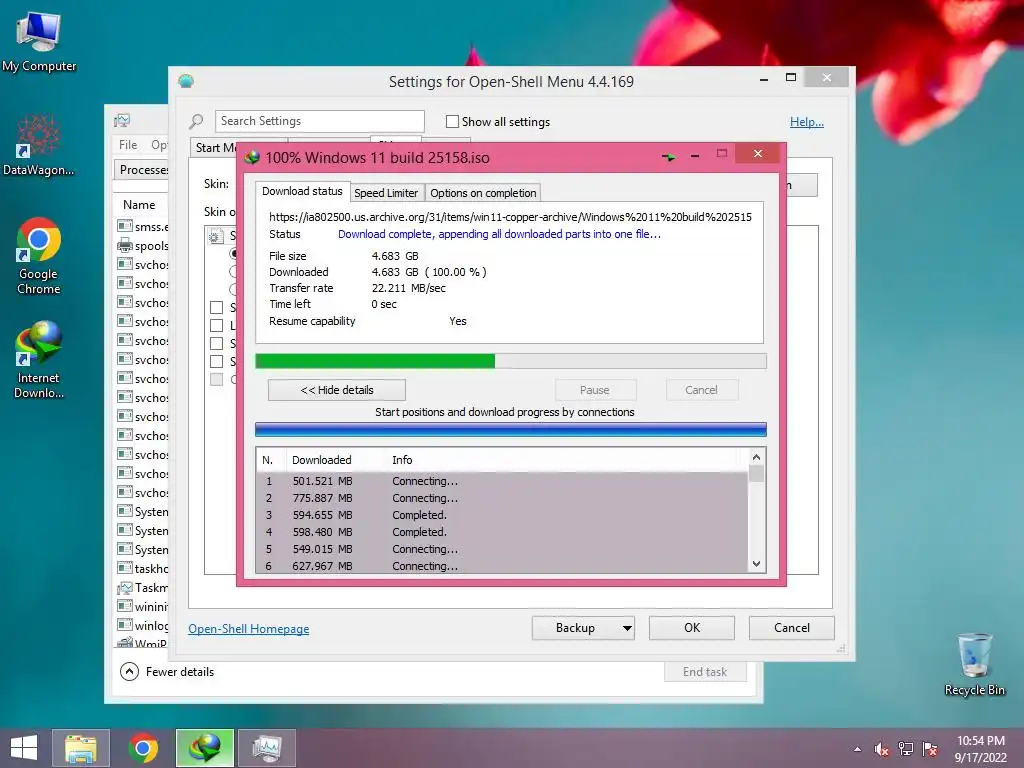The height and width of the screenshot is (768, 1024).
Task: Select the Taskmgr process icon in Task Manager
Action: pos(125,588)
